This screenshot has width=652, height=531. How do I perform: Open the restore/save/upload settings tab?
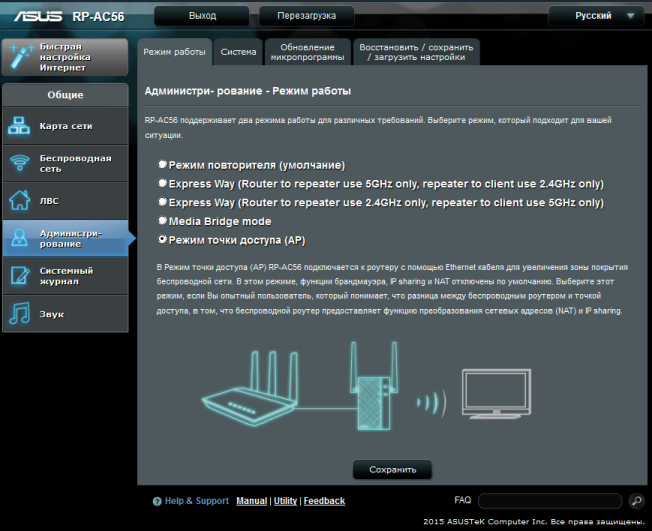[x=416, y=52]
